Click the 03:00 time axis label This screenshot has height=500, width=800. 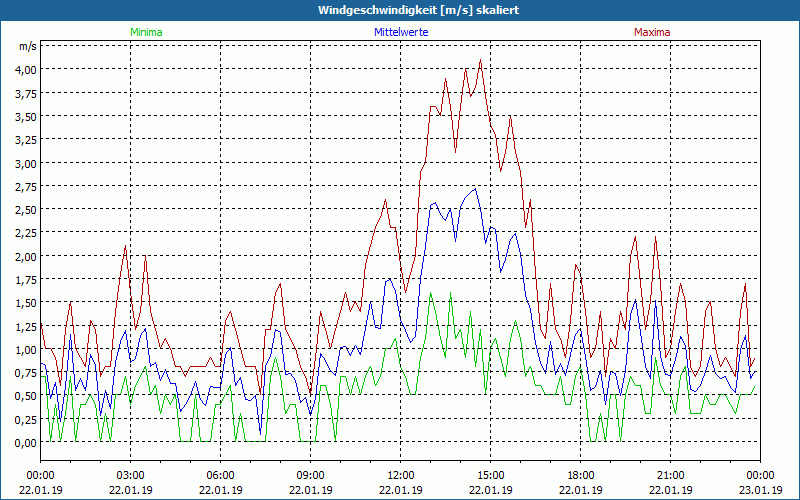(131, 476)
